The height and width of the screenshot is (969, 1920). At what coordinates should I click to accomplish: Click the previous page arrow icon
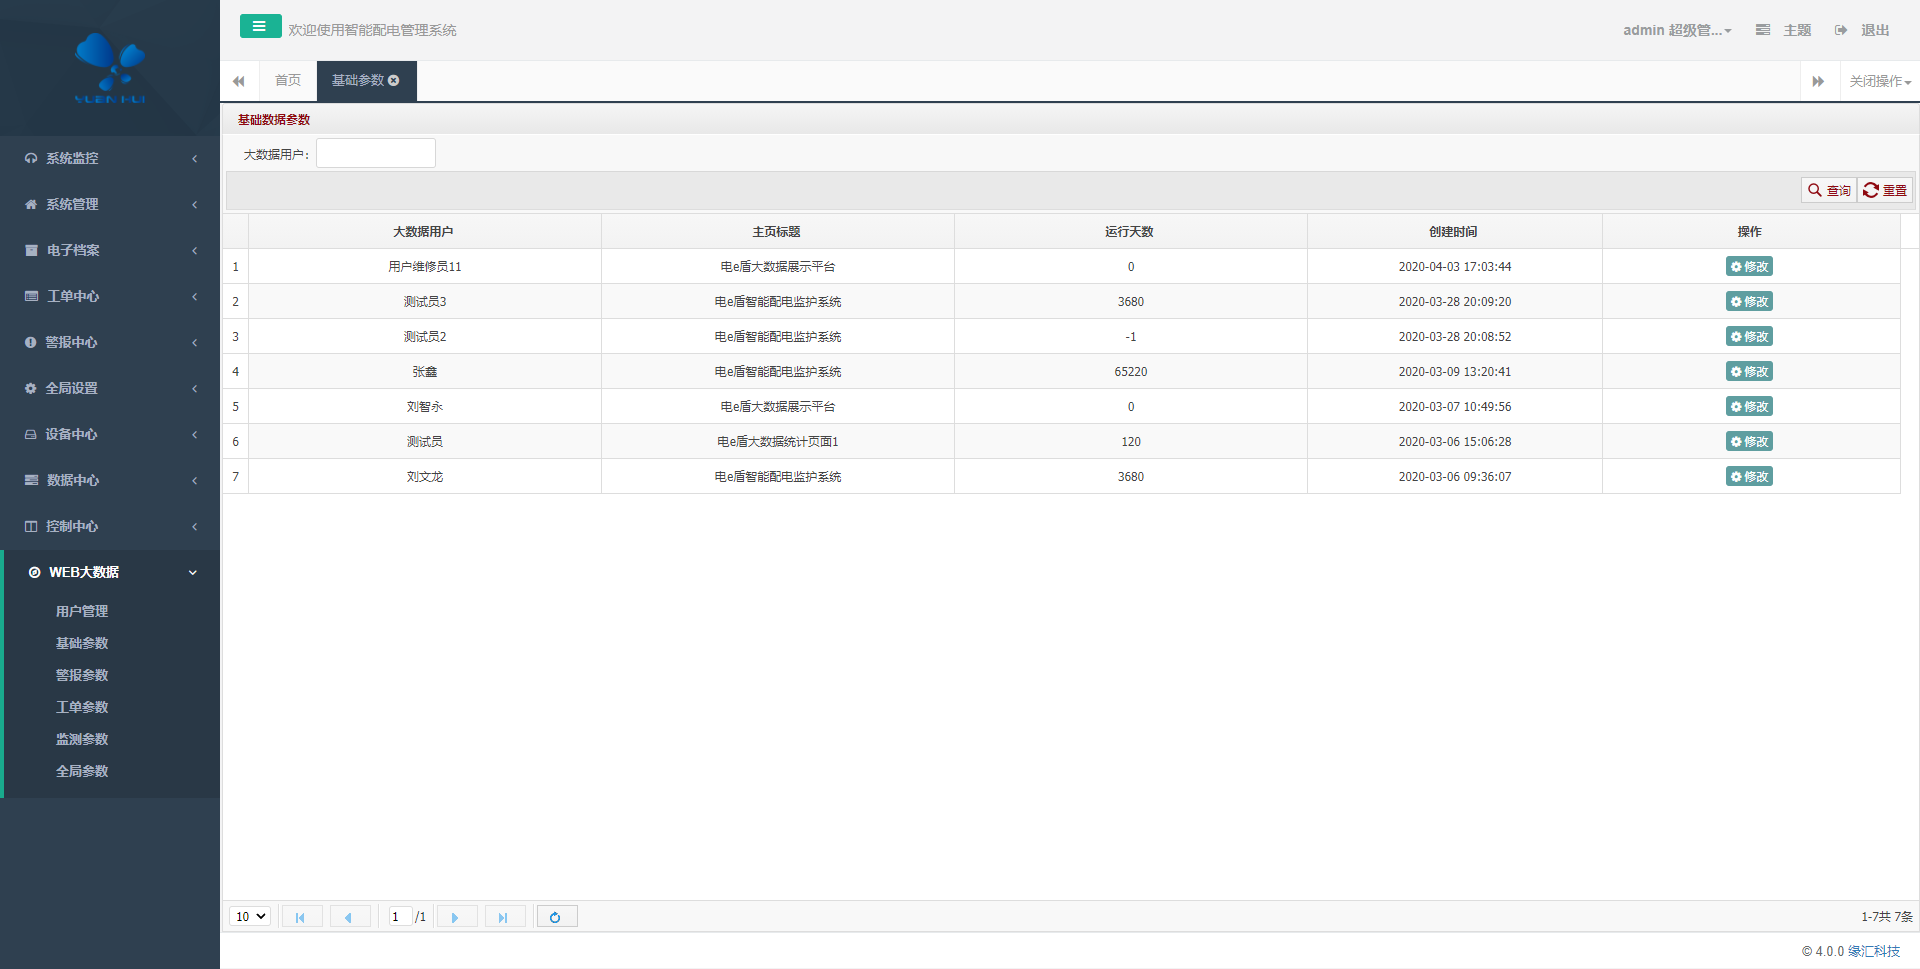coord(349,917)
